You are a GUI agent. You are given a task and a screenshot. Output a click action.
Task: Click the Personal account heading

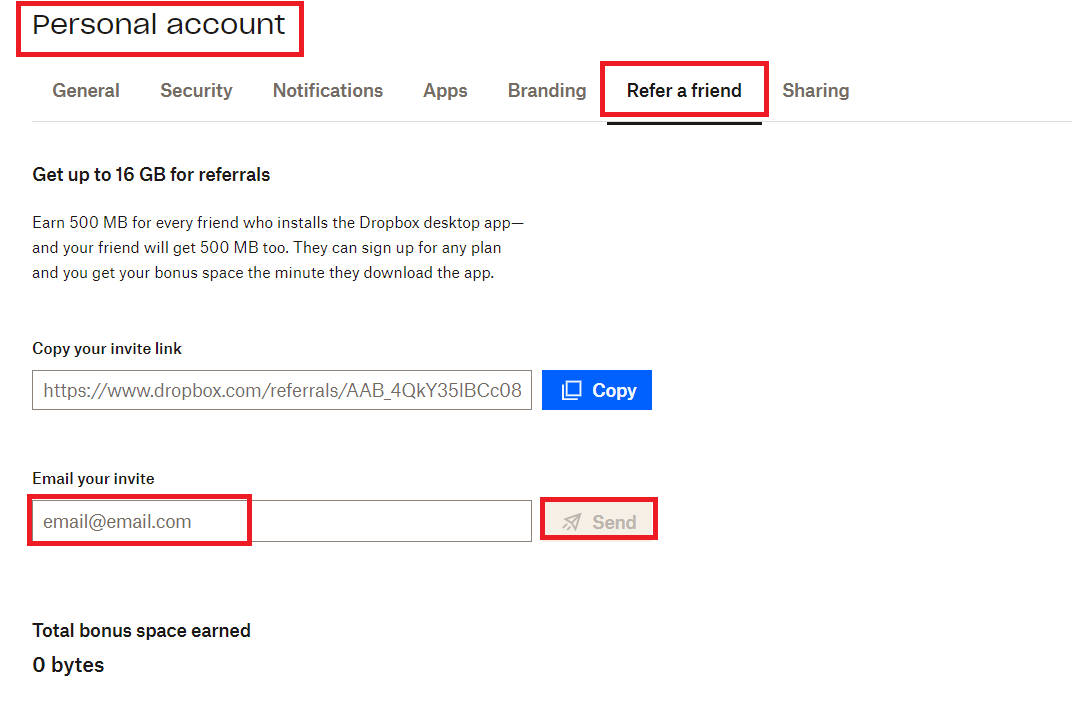tap(158, 25)
